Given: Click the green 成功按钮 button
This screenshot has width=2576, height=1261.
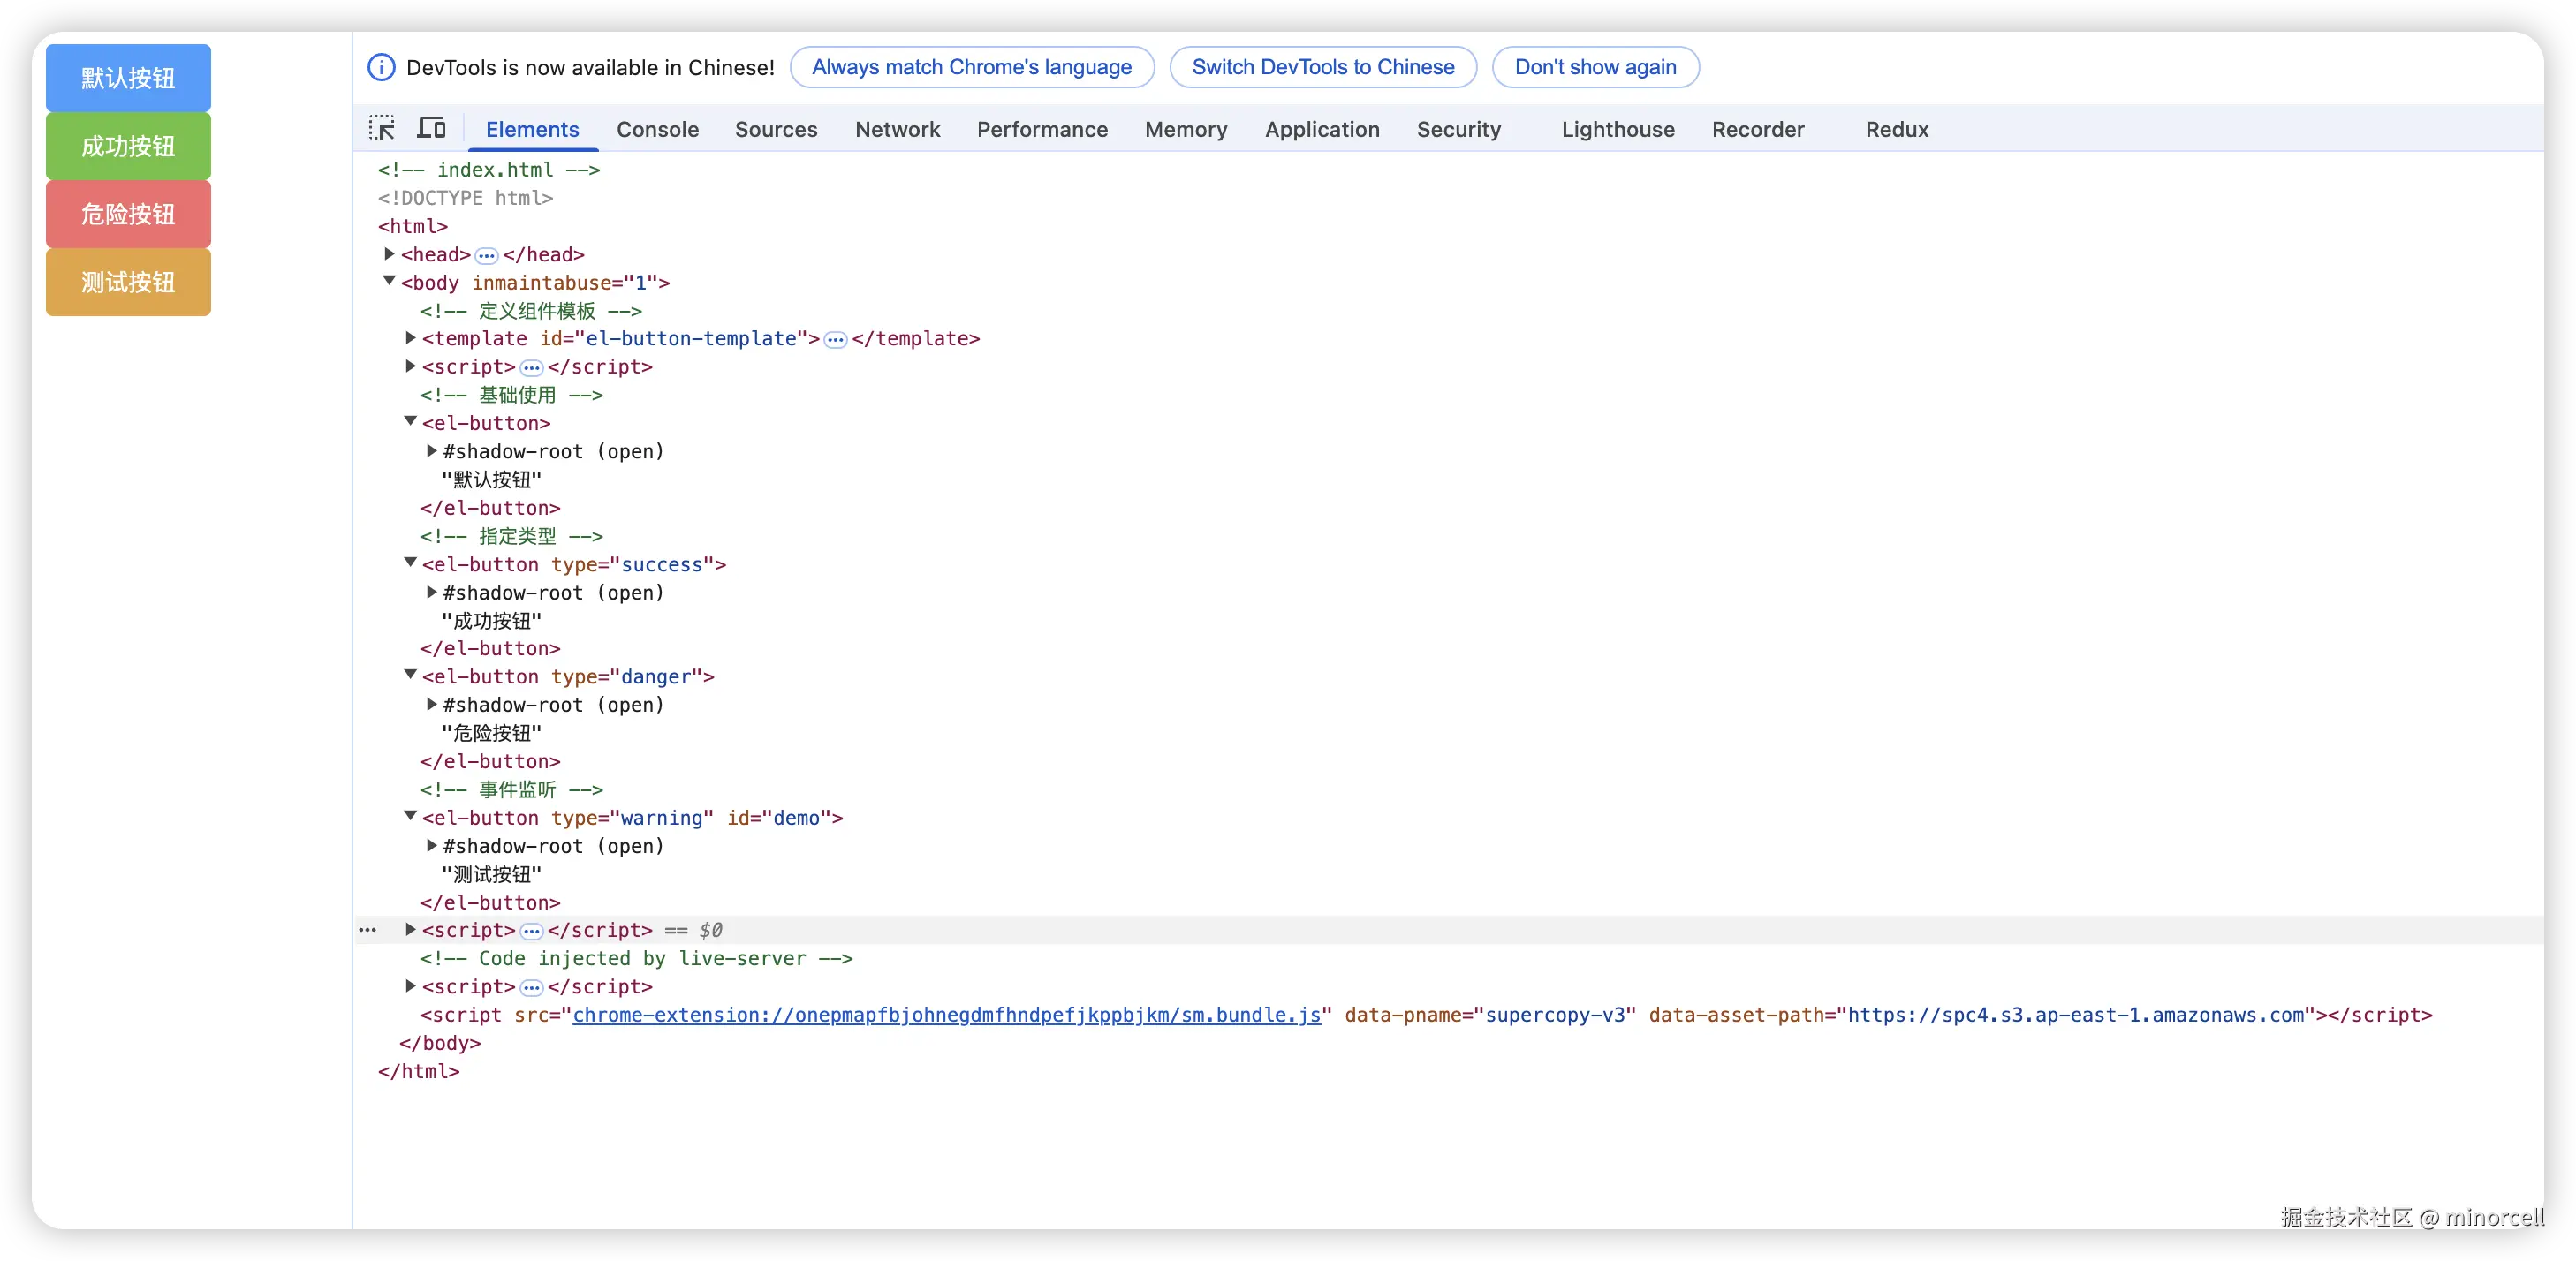Looking at the screenshot, I should 128,146.
